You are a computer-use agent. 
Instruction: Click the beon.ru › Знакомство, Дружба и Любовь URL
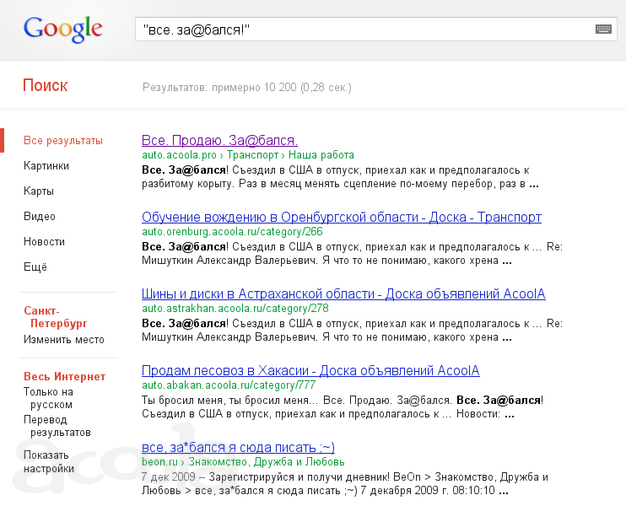click(x=243, y=462)
